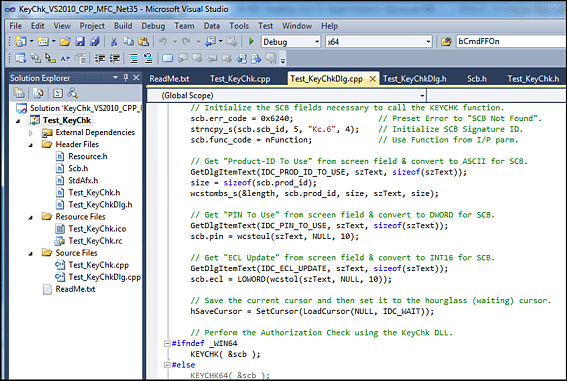Click the Add New Item toolbar icon
The width and height of the screenshot is (567, 381).
click(43, 42)
